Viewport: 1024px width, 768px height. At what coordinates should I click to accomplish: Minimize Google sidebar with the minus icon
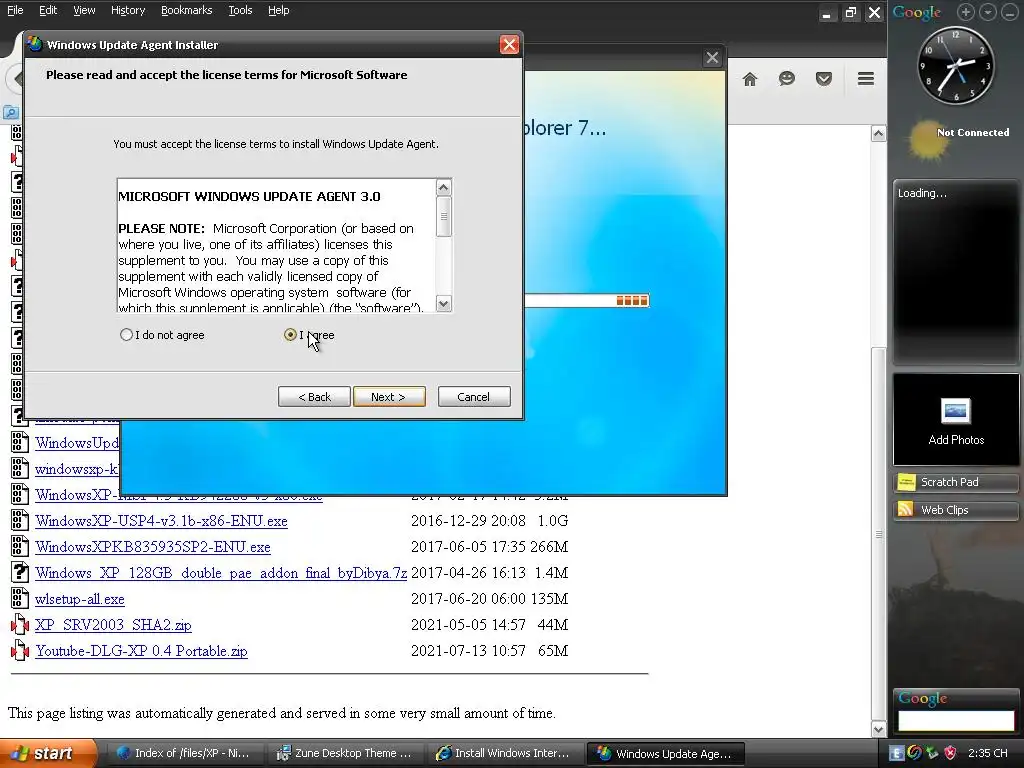[1009, 12]
